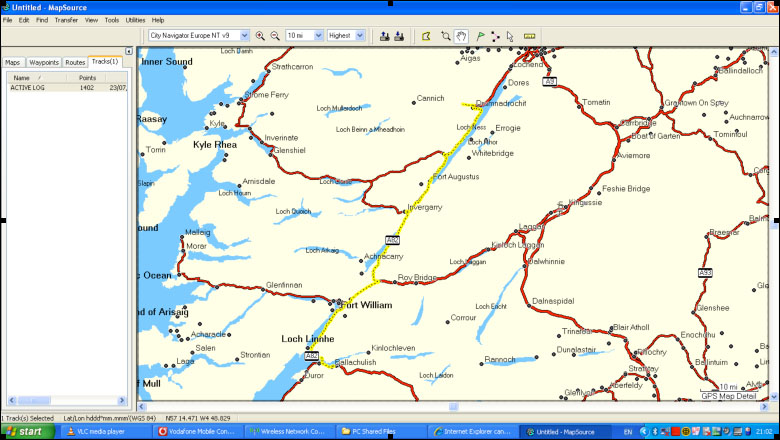Screen dimensions: 780x440
Task: Click the 1402 points value in the track list
Action: pyautogui.click(x=87, y=88)
